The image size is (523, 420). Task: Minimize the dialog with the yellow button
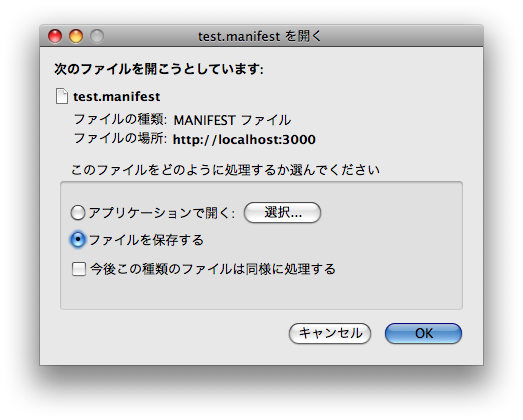(x=76, y=36)
